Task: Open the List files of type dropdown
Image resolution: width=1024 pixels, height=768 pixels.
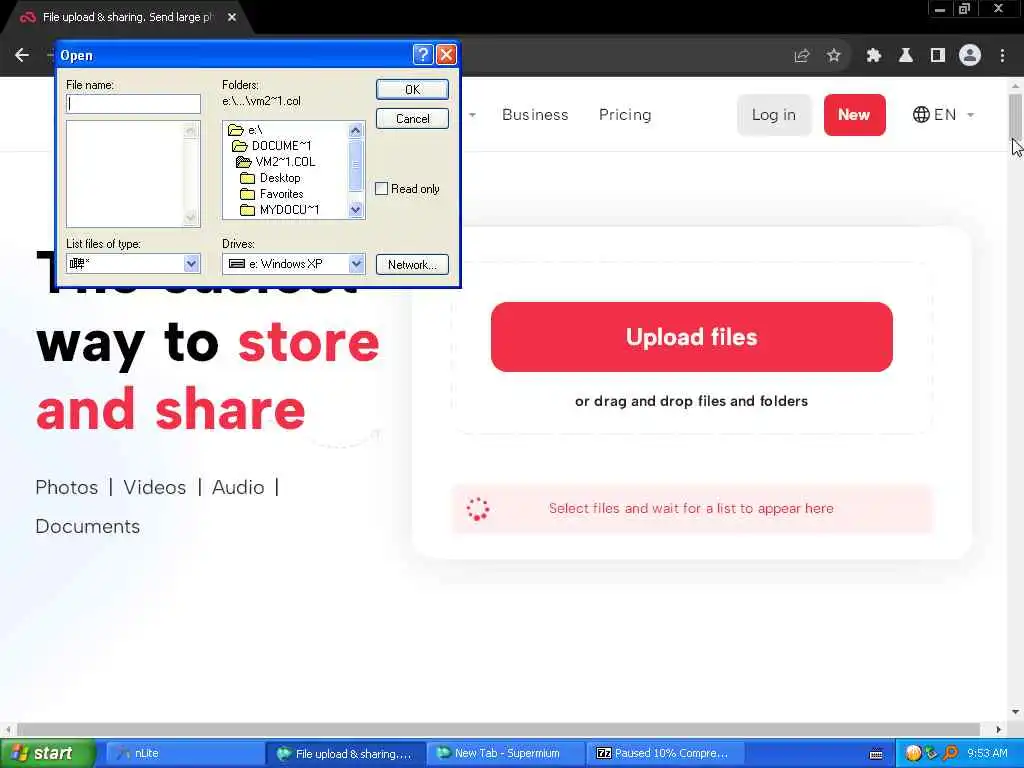Action: click(191, 264)
